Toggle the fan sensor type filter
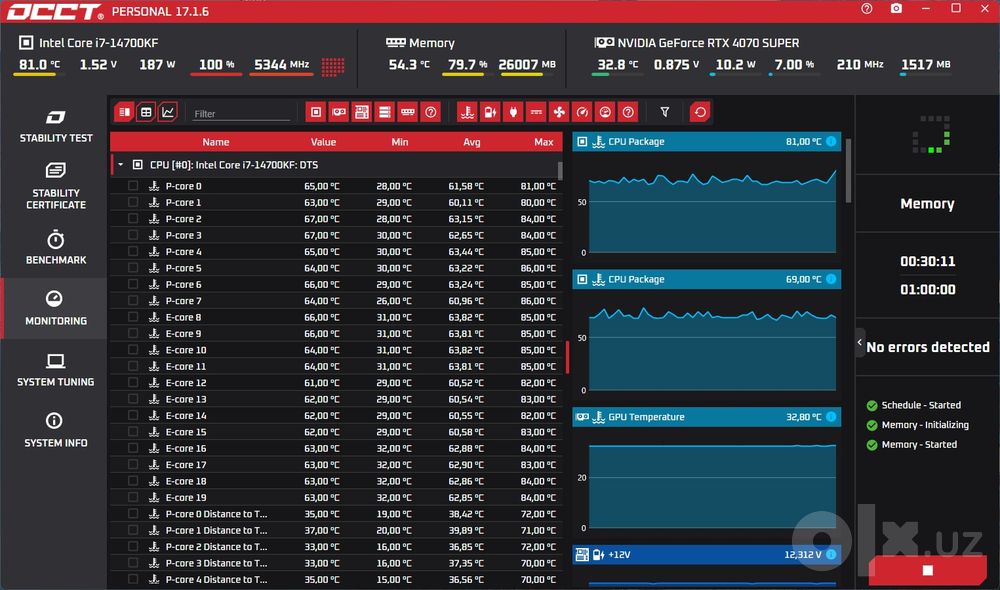Viewport: 1000px width, 590px height. 559,112
